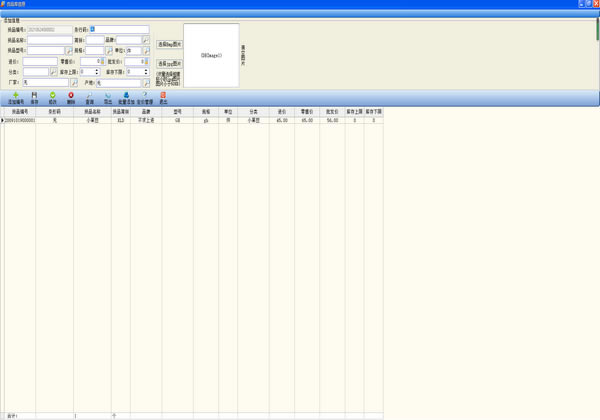Click the red 删除 delete icon

71,97
